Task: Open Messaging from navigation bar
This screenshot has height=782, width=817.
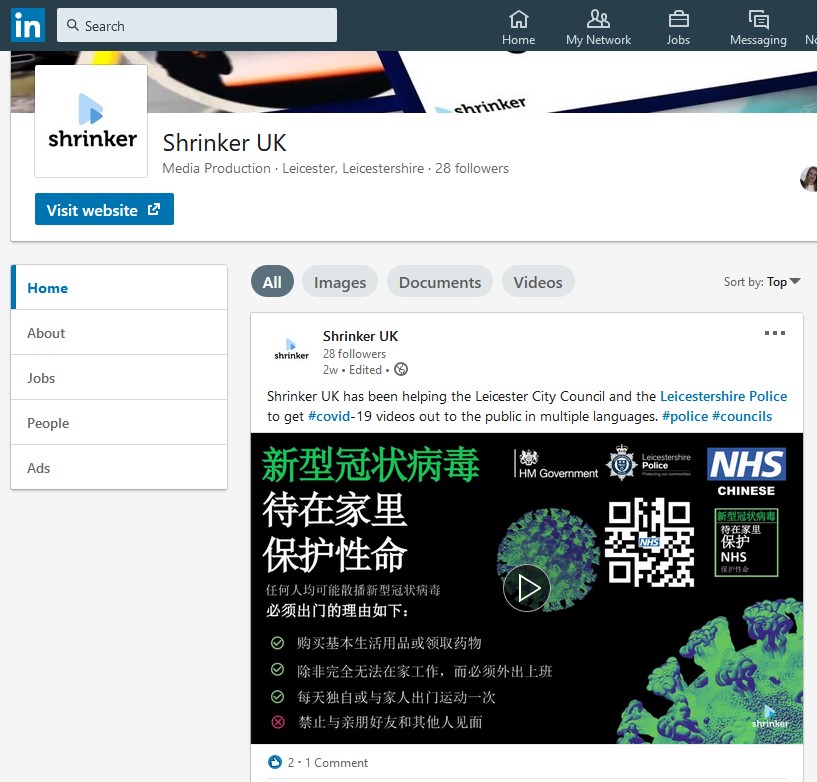Action: click(x=758, y=28)
